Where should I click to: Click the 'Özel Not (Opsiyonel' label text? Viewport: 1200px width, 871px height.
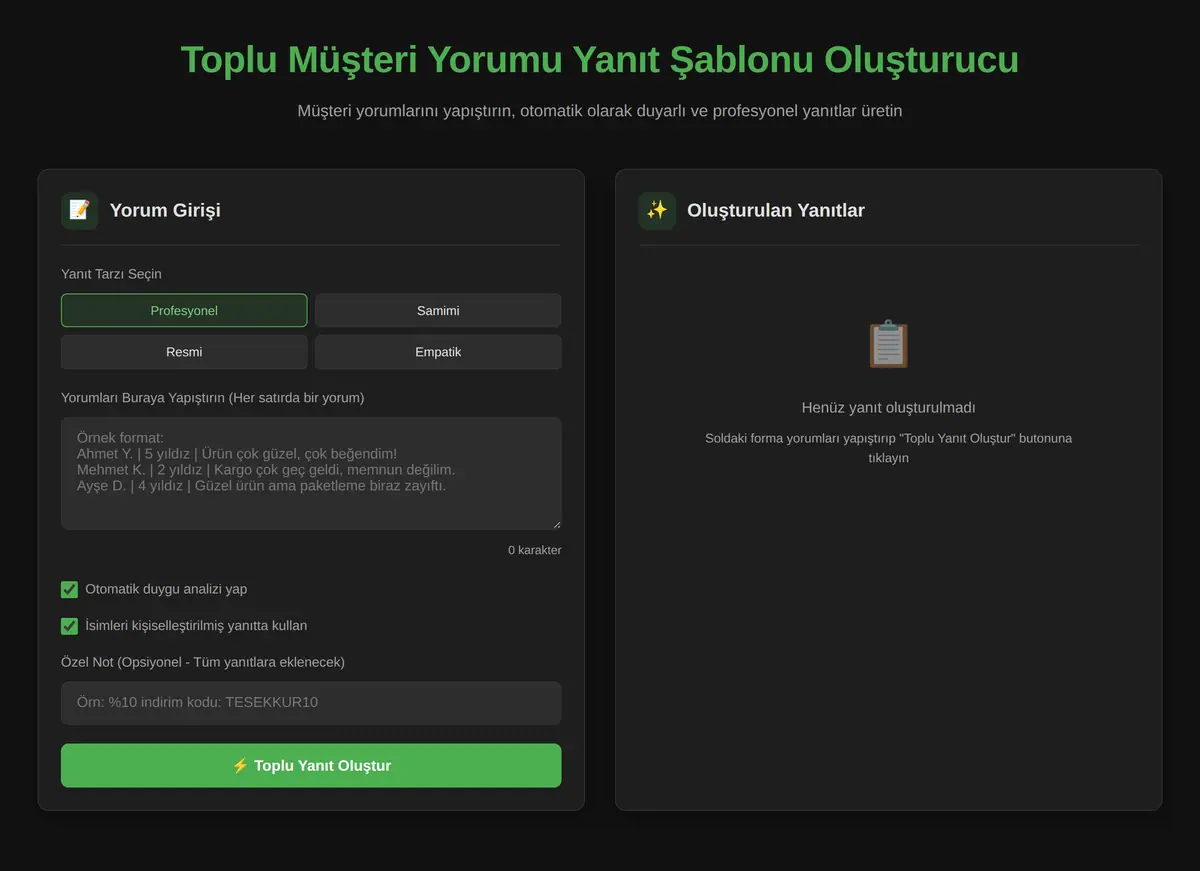point(203,662)
